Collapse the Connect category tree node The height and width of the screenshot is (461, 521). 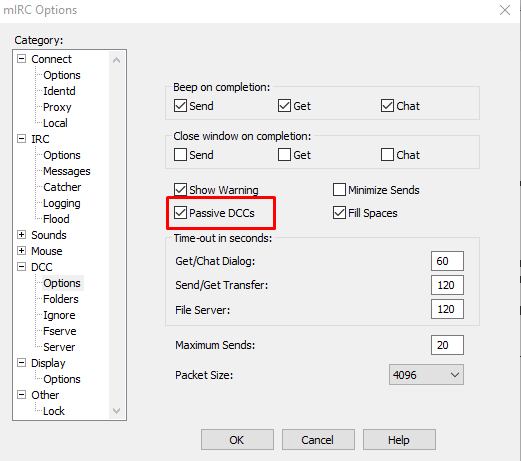click(x=21, y=59)
